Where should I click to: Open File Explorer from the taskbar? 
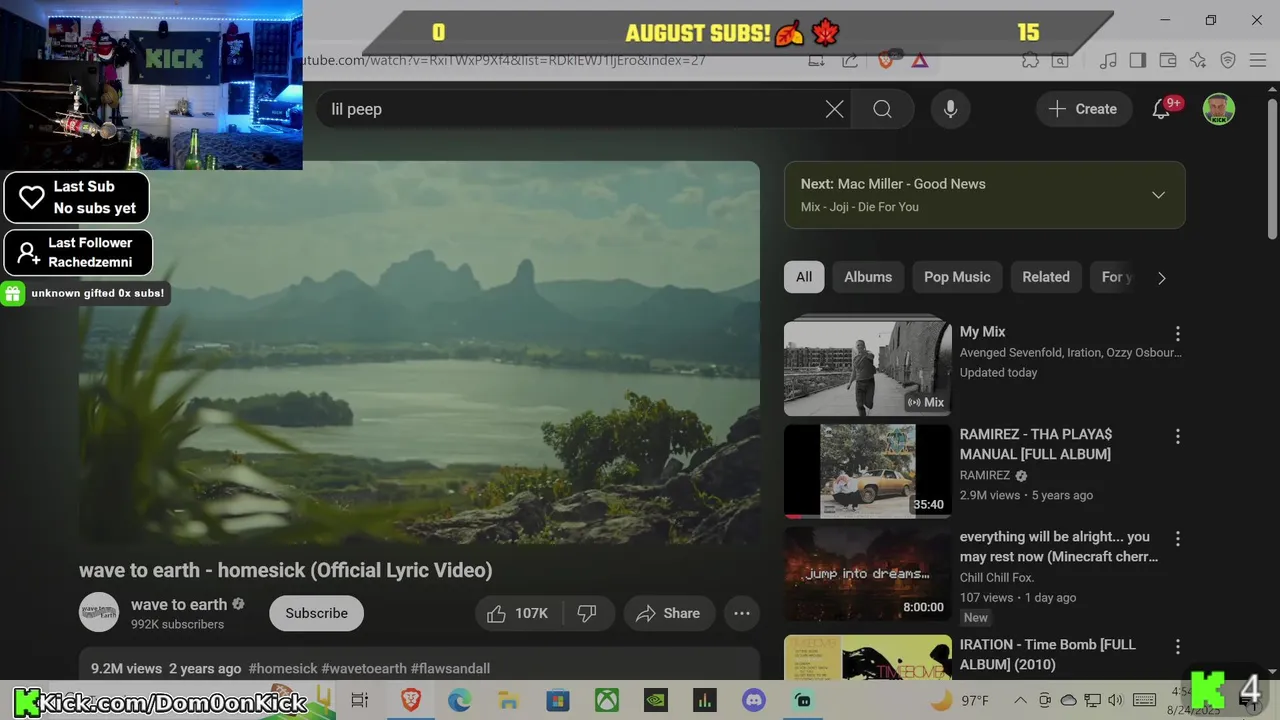(508, 700)
